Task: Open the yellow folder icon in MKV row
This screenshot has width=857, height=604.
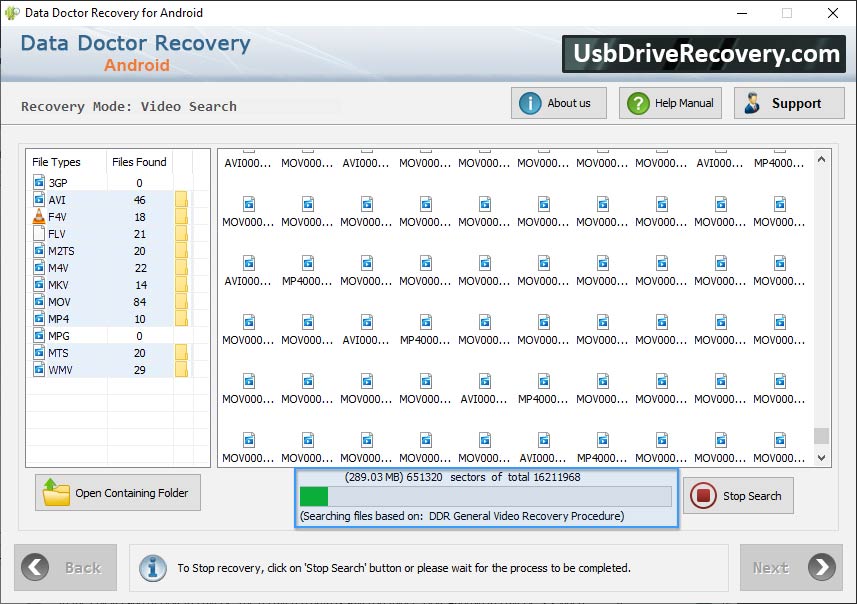Action: click(181, 284)
